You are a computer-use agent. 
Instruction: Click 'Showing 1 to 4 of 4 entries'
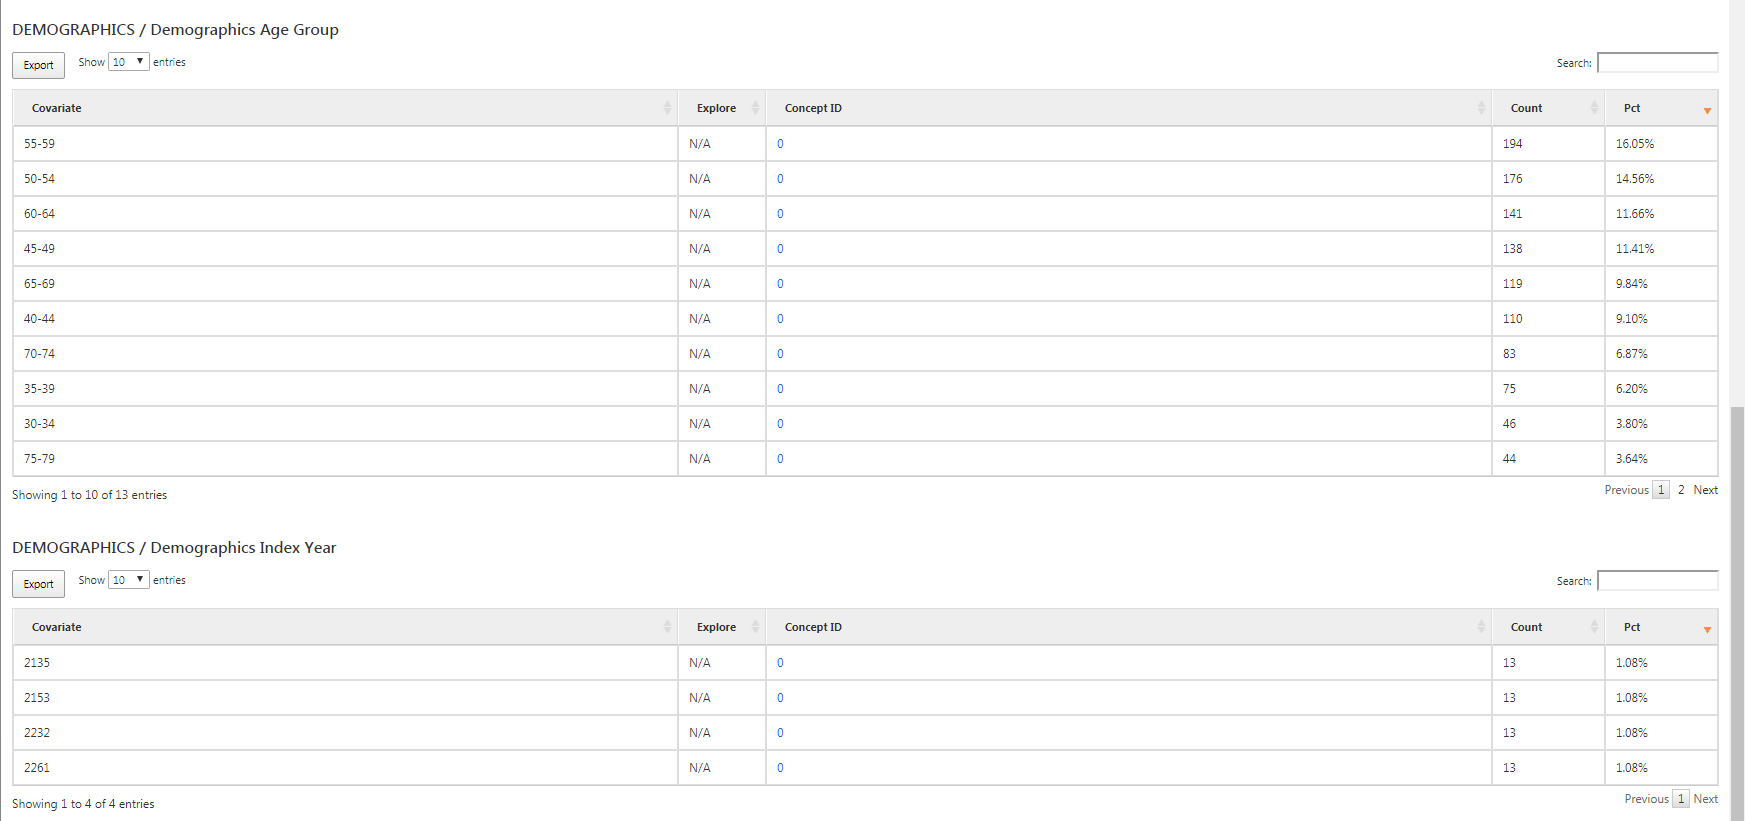click(x=83, y=804)
